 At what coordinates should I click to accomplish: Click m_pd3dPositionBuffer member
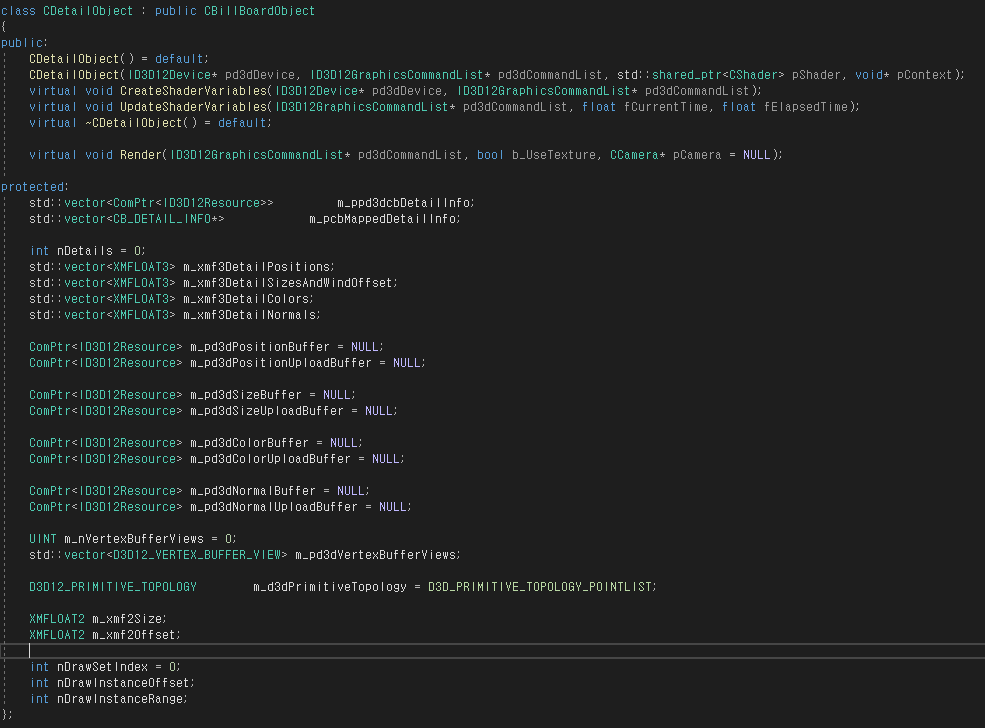[x=260, y=347]
